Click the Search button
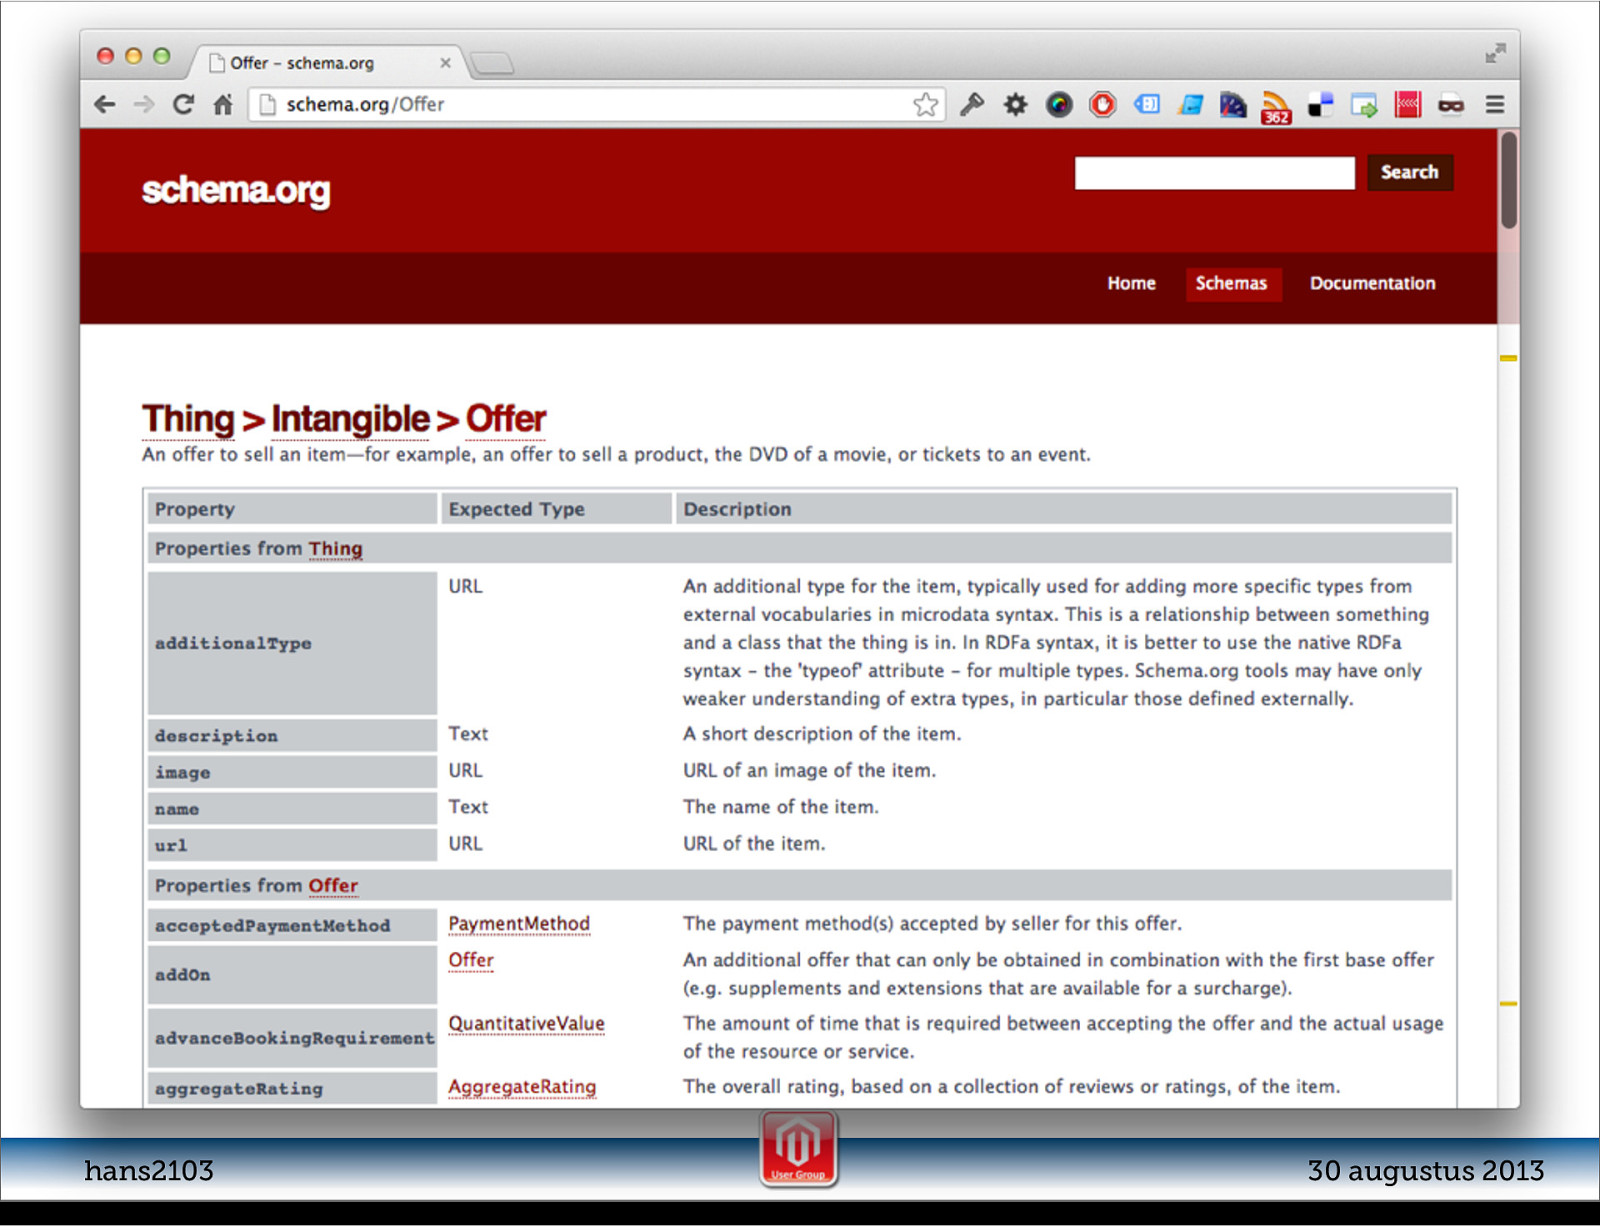This screenshot has width=1600, height=1232. click(1409, 172)
